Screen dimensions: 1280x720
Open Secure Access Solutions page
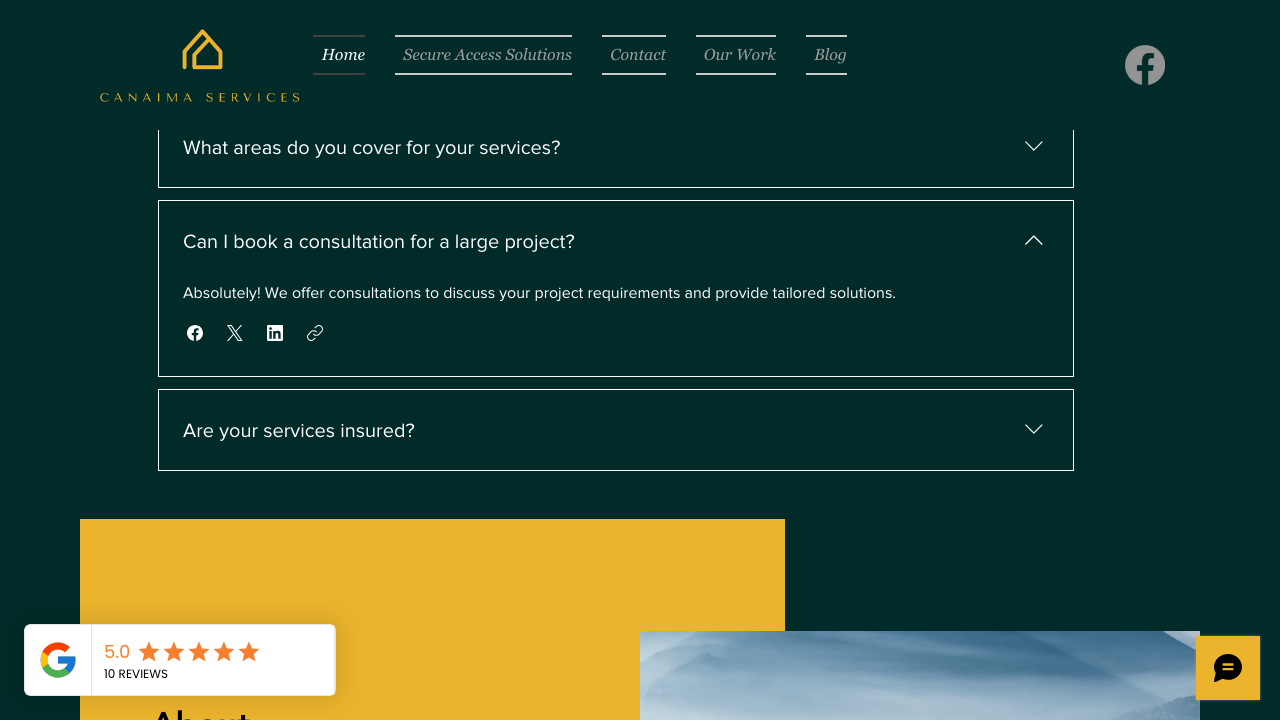point(487,54)
